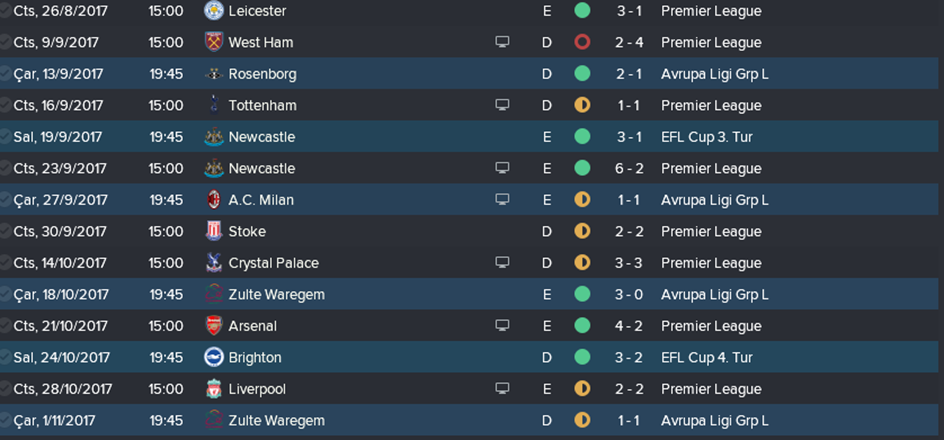Click the Stoke club crest
The width and height of the screenshot is (944, 440).
pyautogui.click(x=213, y=232)
